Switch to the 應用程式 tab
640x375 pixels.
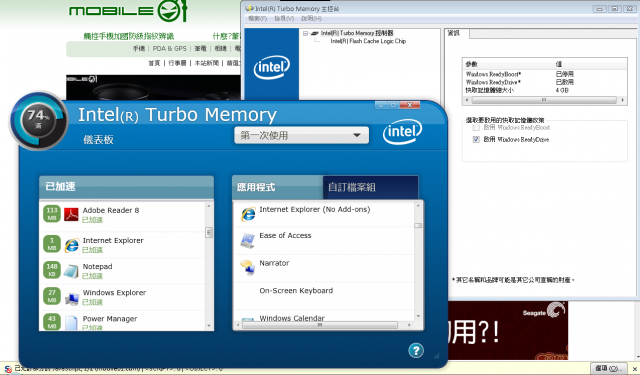coord(278,188)
